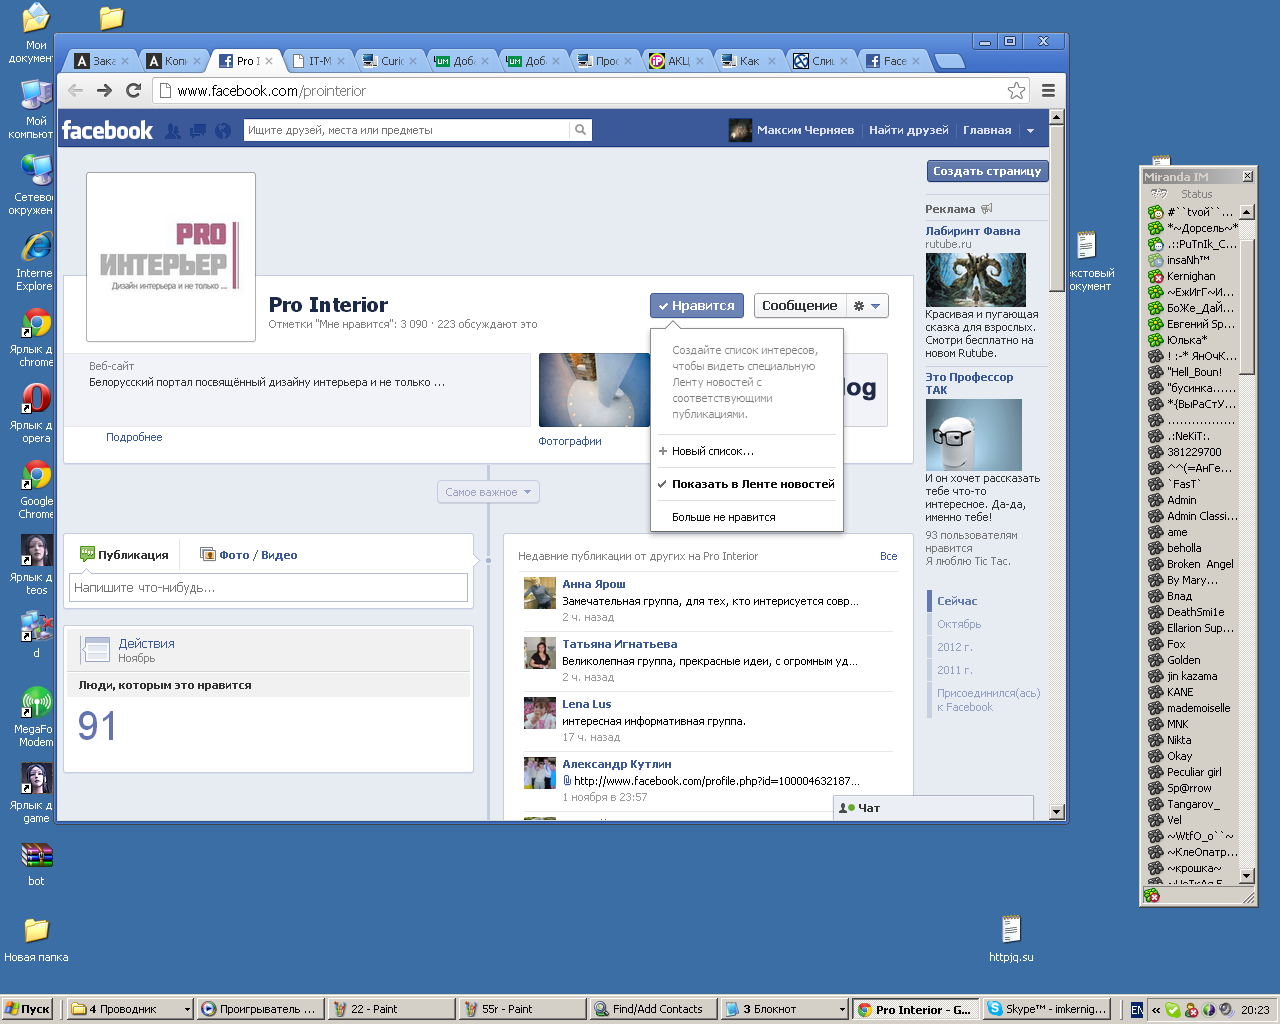Select MegaFon Modem desktop icon

coord(35,717)
